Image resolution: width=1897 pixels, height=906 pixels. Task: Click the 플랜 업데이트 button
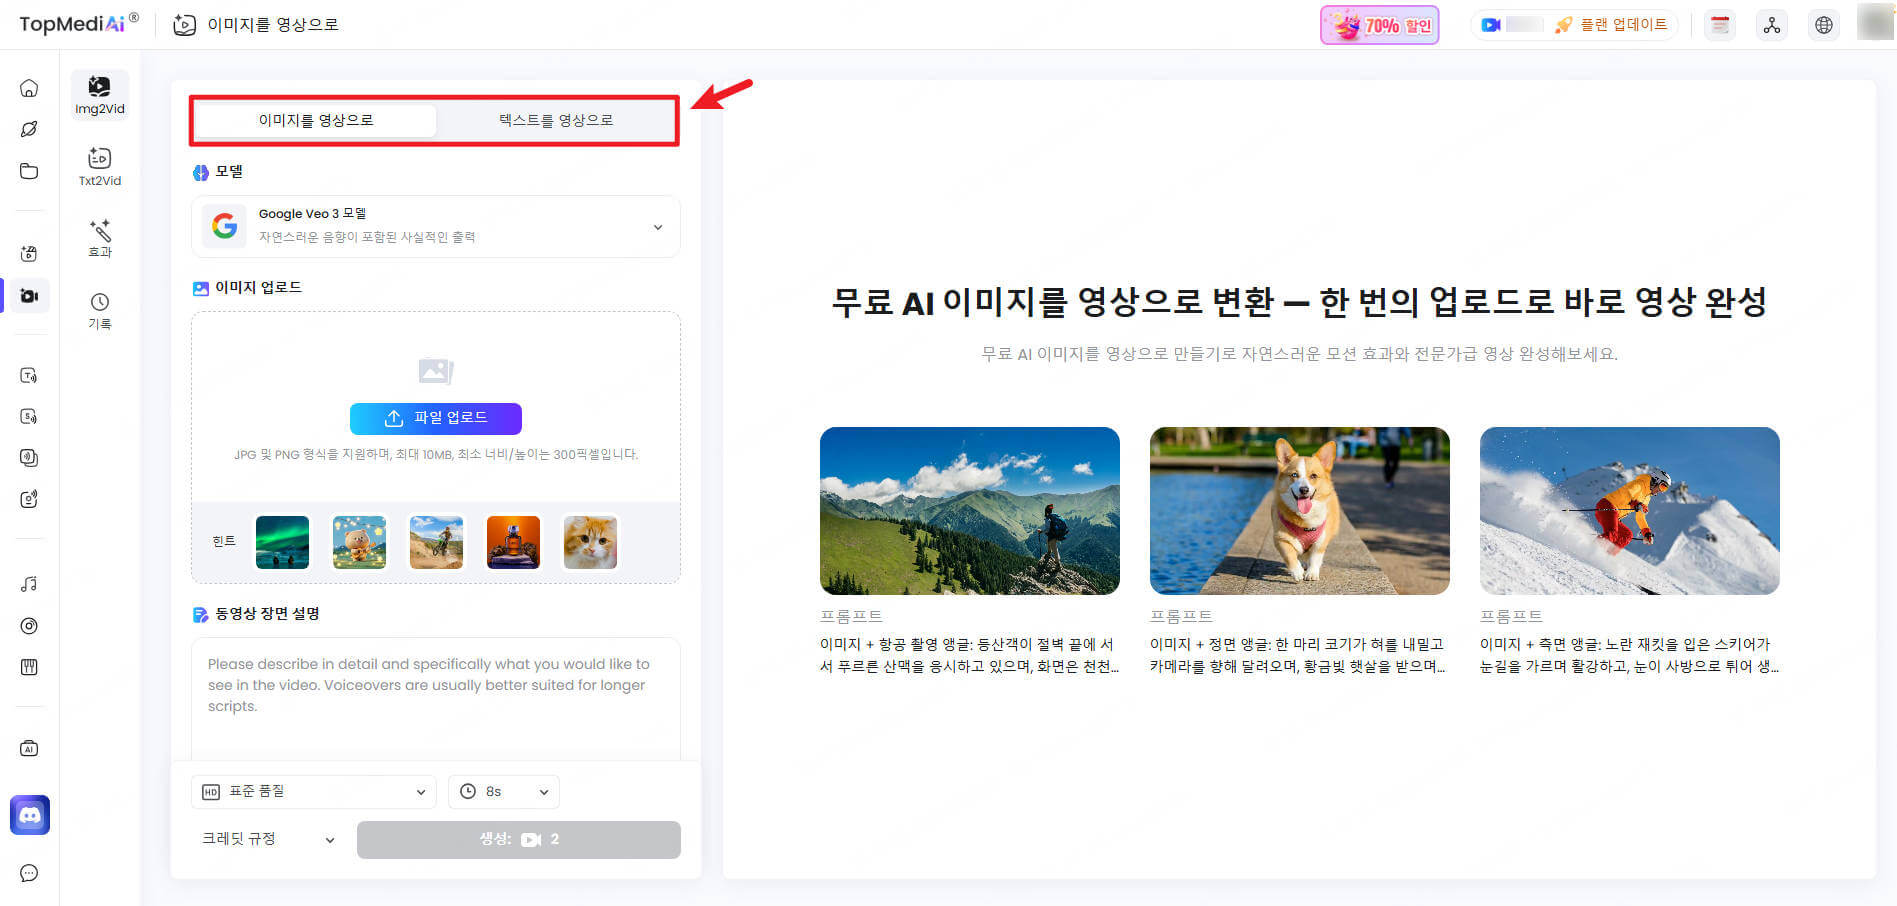[1610, 25]
